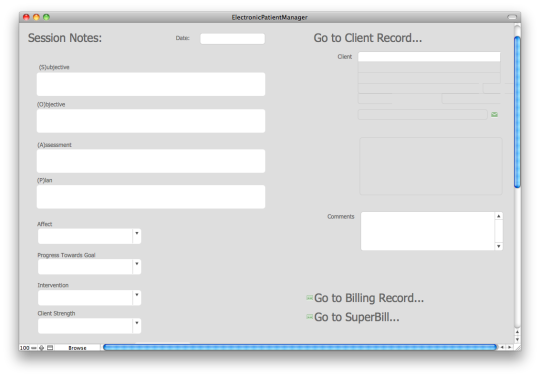Click the zoom-out icon next to 100

tap(34, 348)
